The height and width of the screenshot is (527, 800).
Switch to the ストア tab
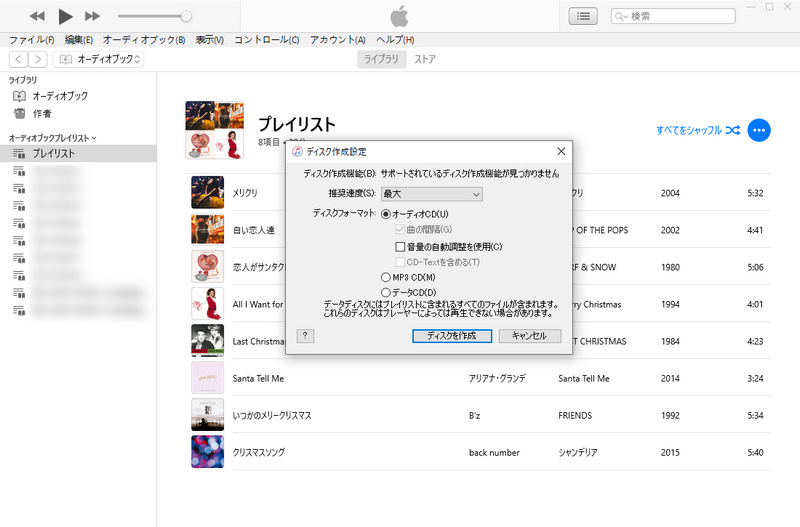pyautogui.click(x=425, y=59)
